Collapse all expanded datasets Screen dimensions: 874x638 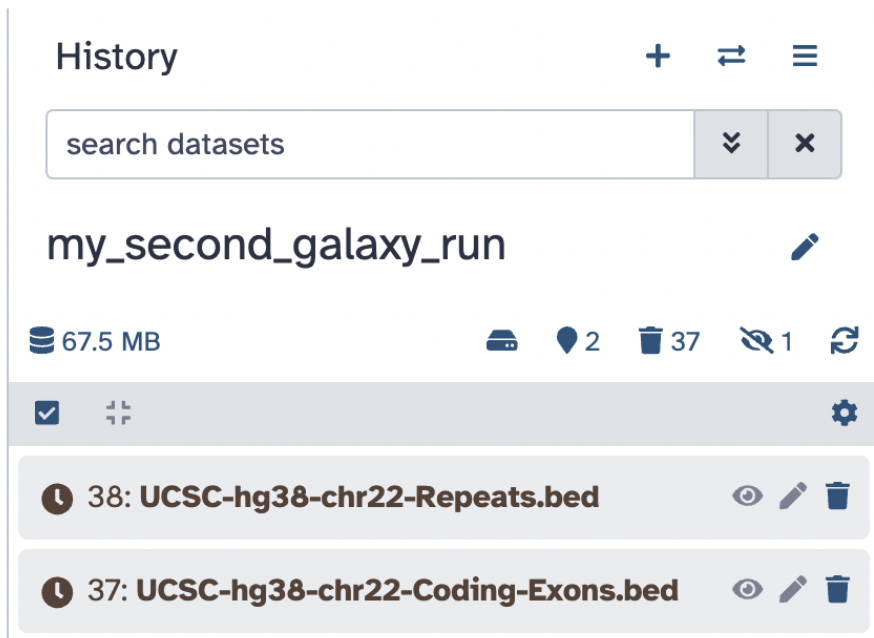pos(118,412)
